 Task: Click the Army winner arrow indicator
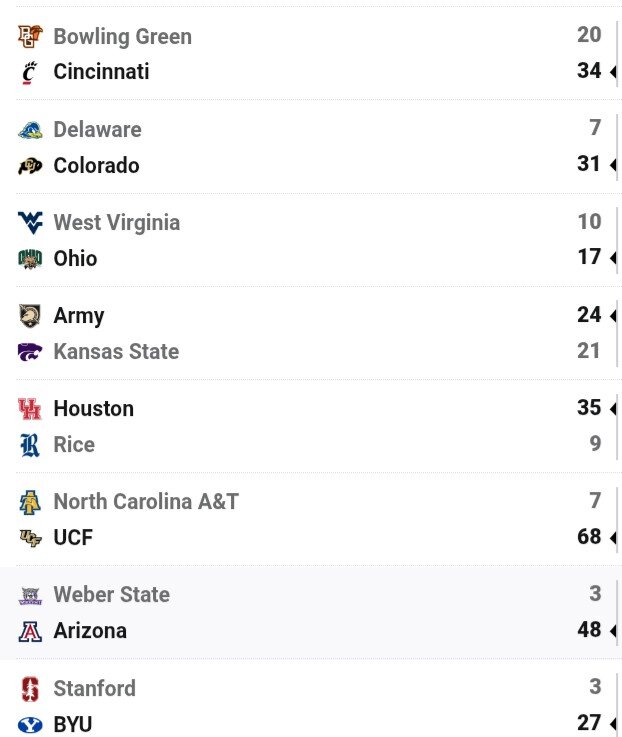click(613, 315)
